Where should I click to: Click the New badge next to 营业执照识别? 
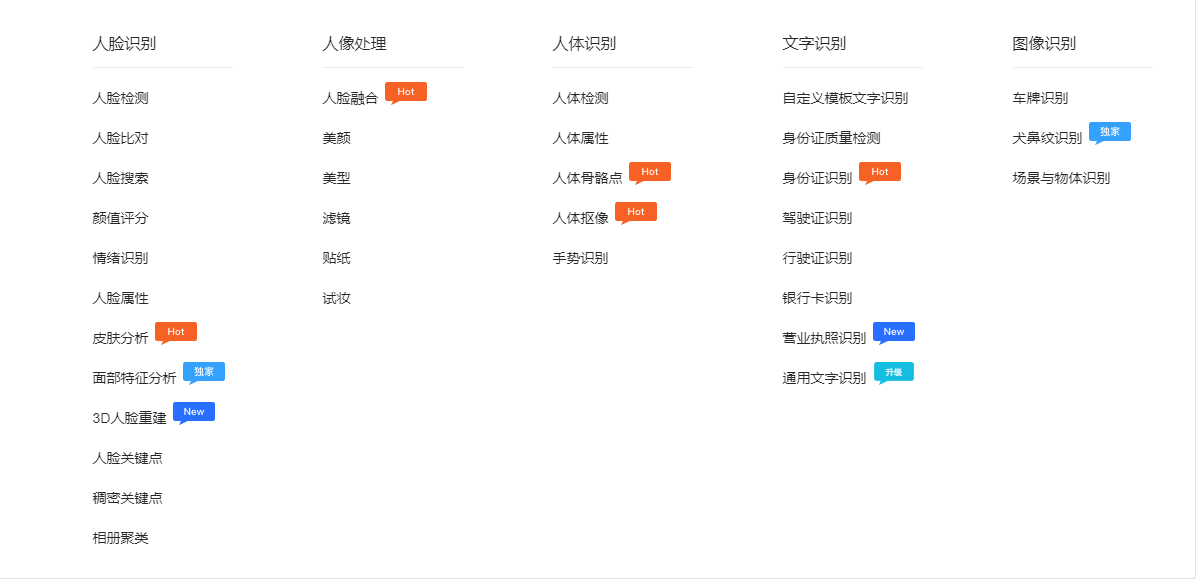pos(894,332)
